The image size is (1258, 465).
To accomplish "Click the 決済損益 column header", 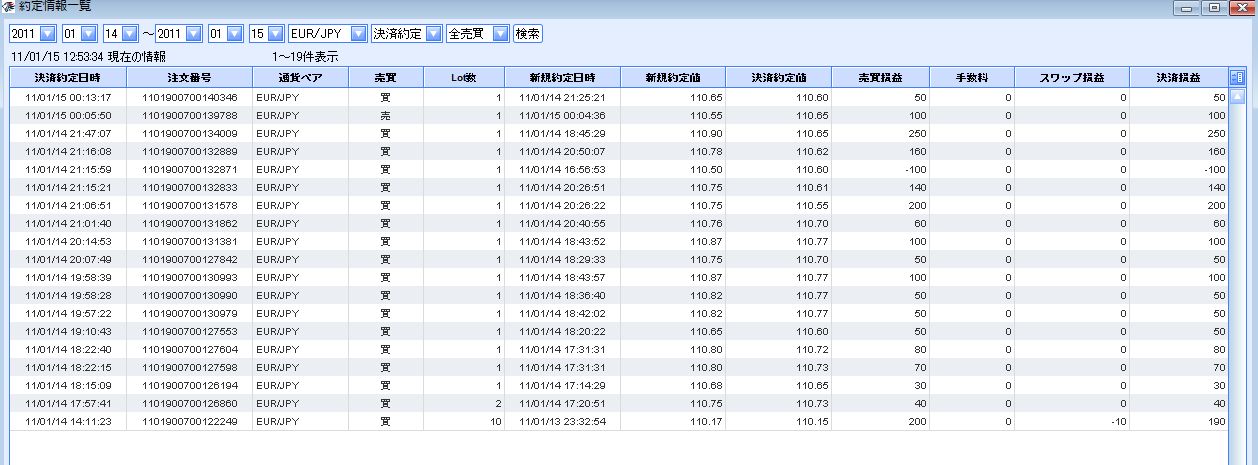I will click(x=1178, y=77).
